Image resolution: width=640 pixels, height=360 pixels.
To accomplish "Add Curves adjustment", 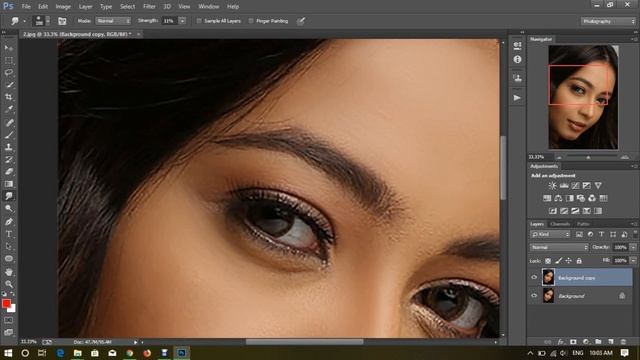I will pyautogui.click(x=575, y=186).
